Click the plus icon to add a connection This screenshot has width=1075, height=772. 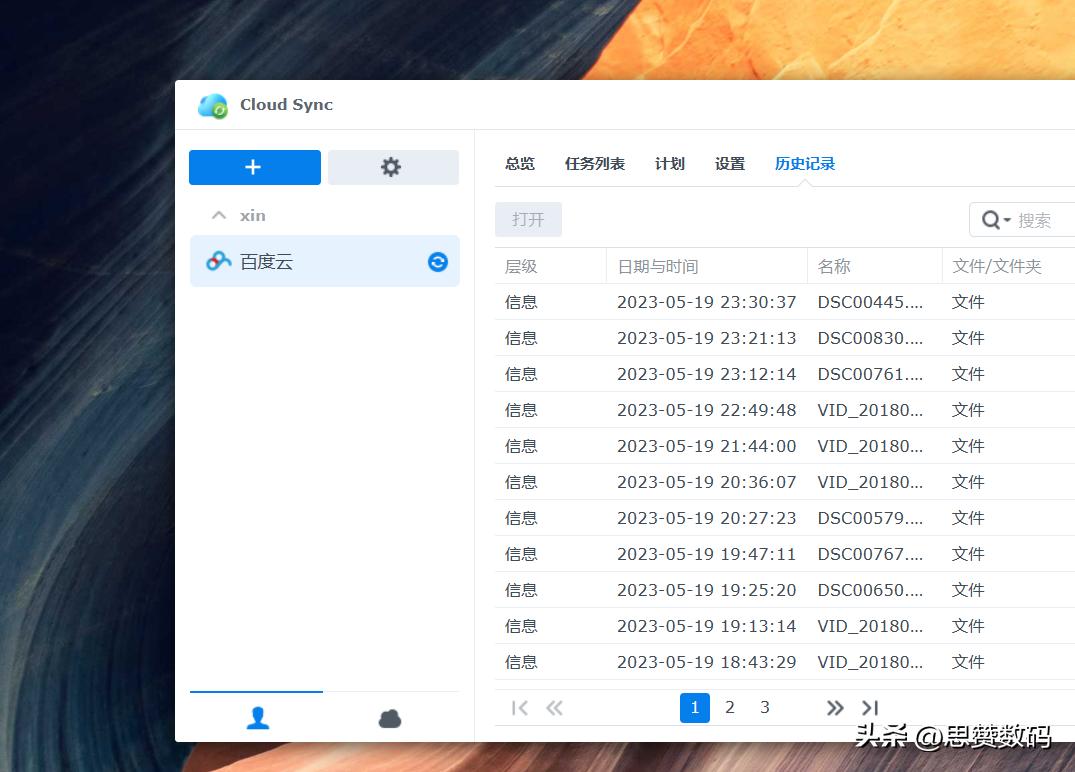(x=254, y=167)
